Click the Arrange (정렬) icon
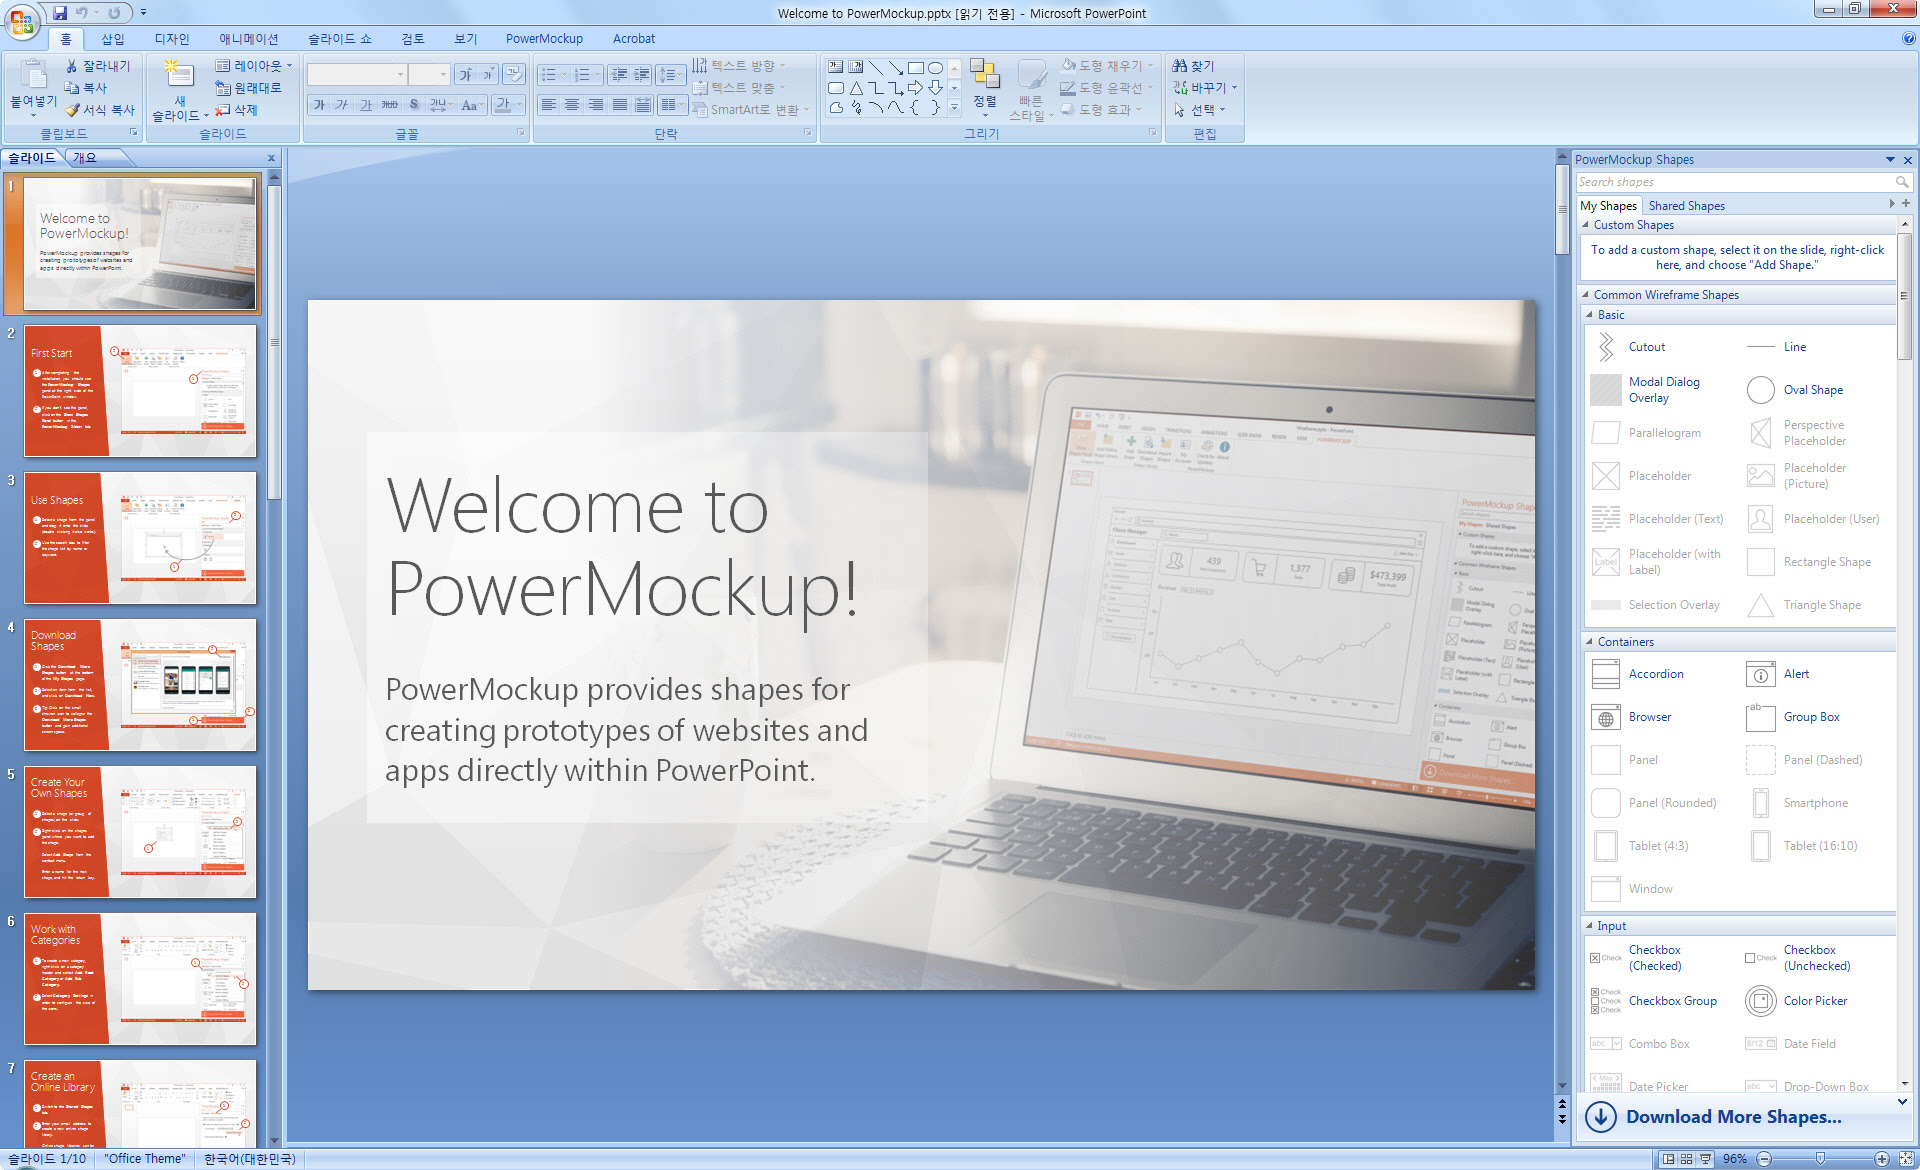 [x=985, y=75]
